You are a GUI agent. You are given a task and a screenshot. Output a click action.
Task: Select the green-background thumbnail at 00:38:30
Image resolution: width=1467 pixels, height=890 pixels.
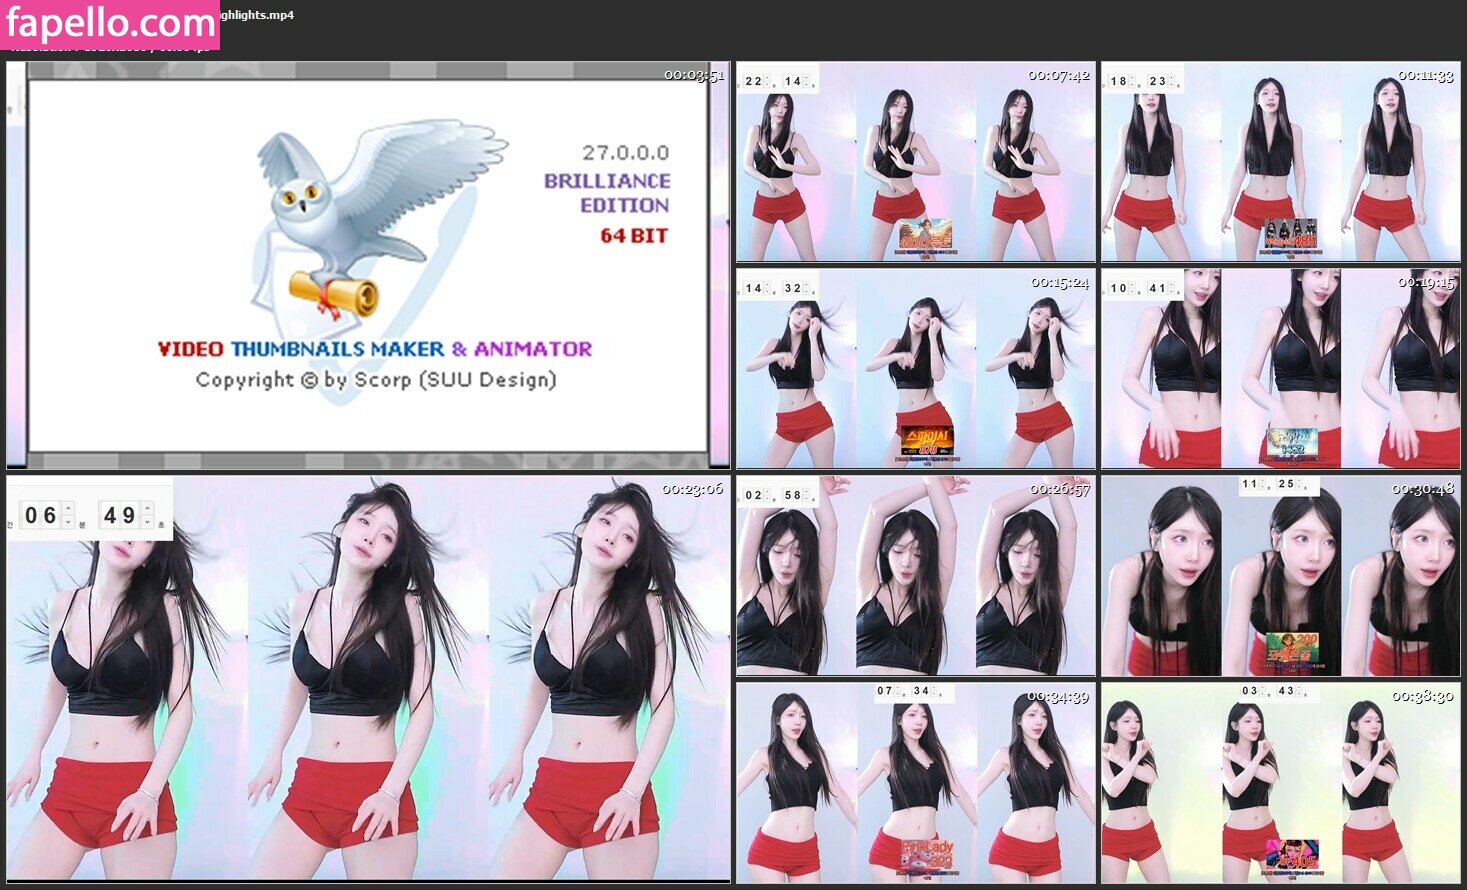(1280, 783)
